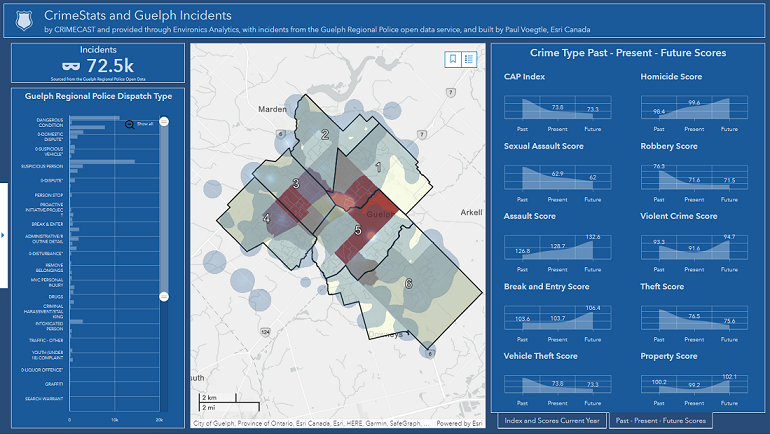Select zone 2 label on the map
The image size is (770, 434).
tap(325, 135)
